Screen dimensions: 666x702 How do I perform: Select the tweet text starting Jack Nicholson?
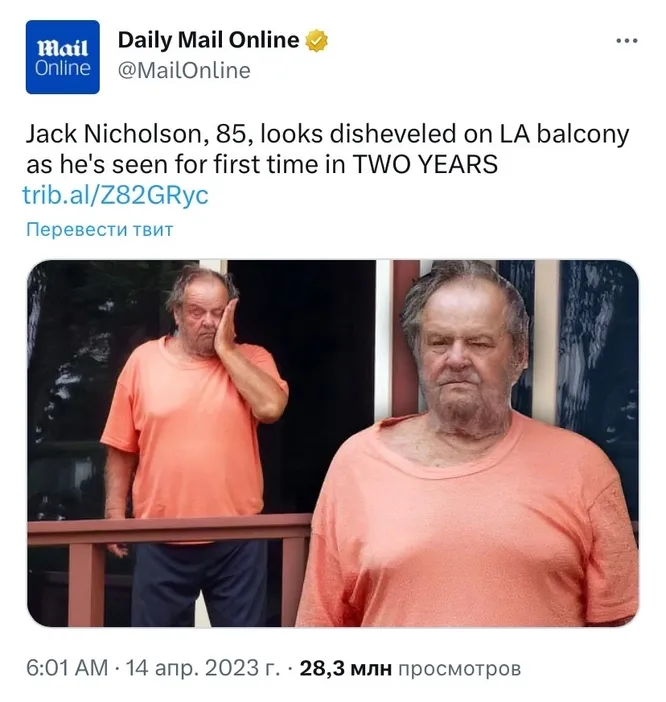pos(328,149)
